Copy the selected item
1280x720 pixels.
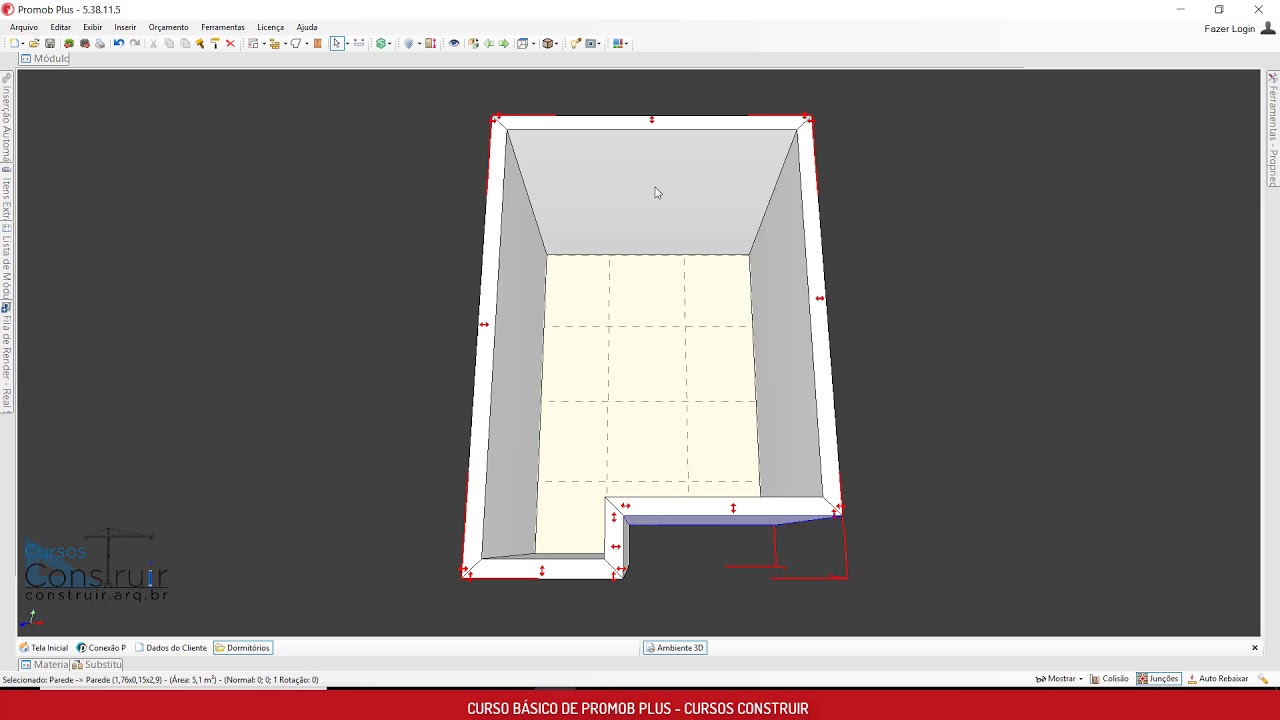169,43
